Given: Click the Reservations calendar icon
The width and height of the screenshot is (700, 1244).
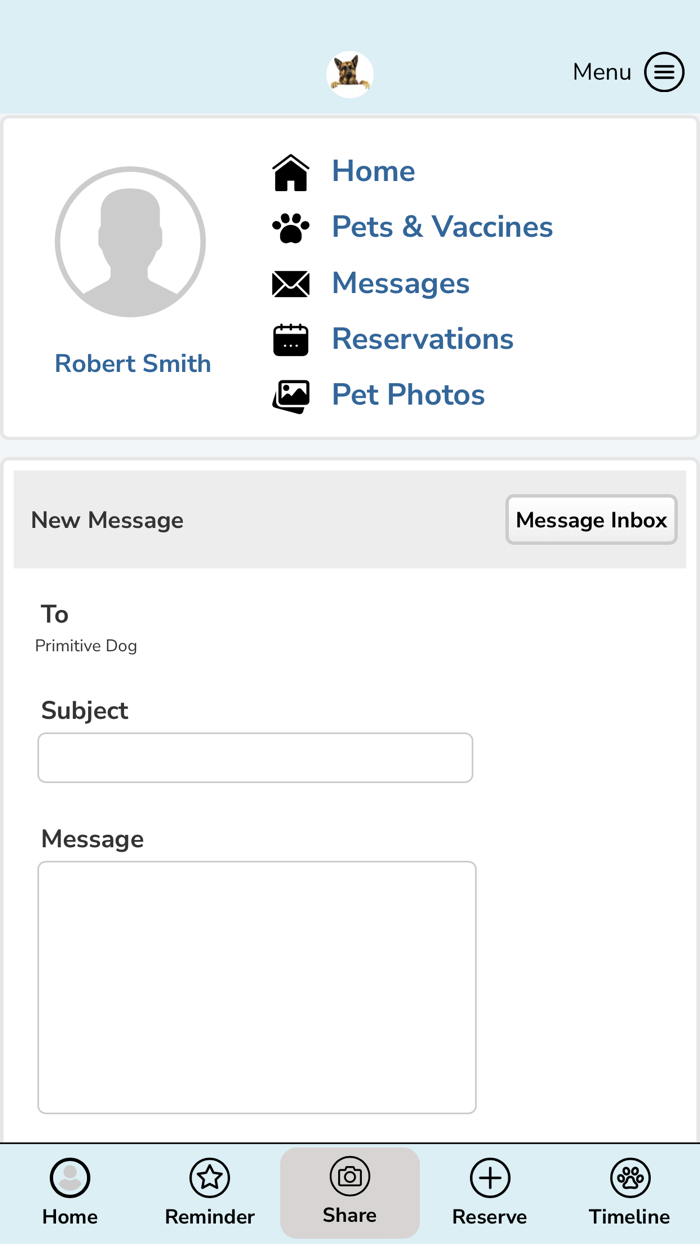Looking at the screenshot, I should (290, 339).
